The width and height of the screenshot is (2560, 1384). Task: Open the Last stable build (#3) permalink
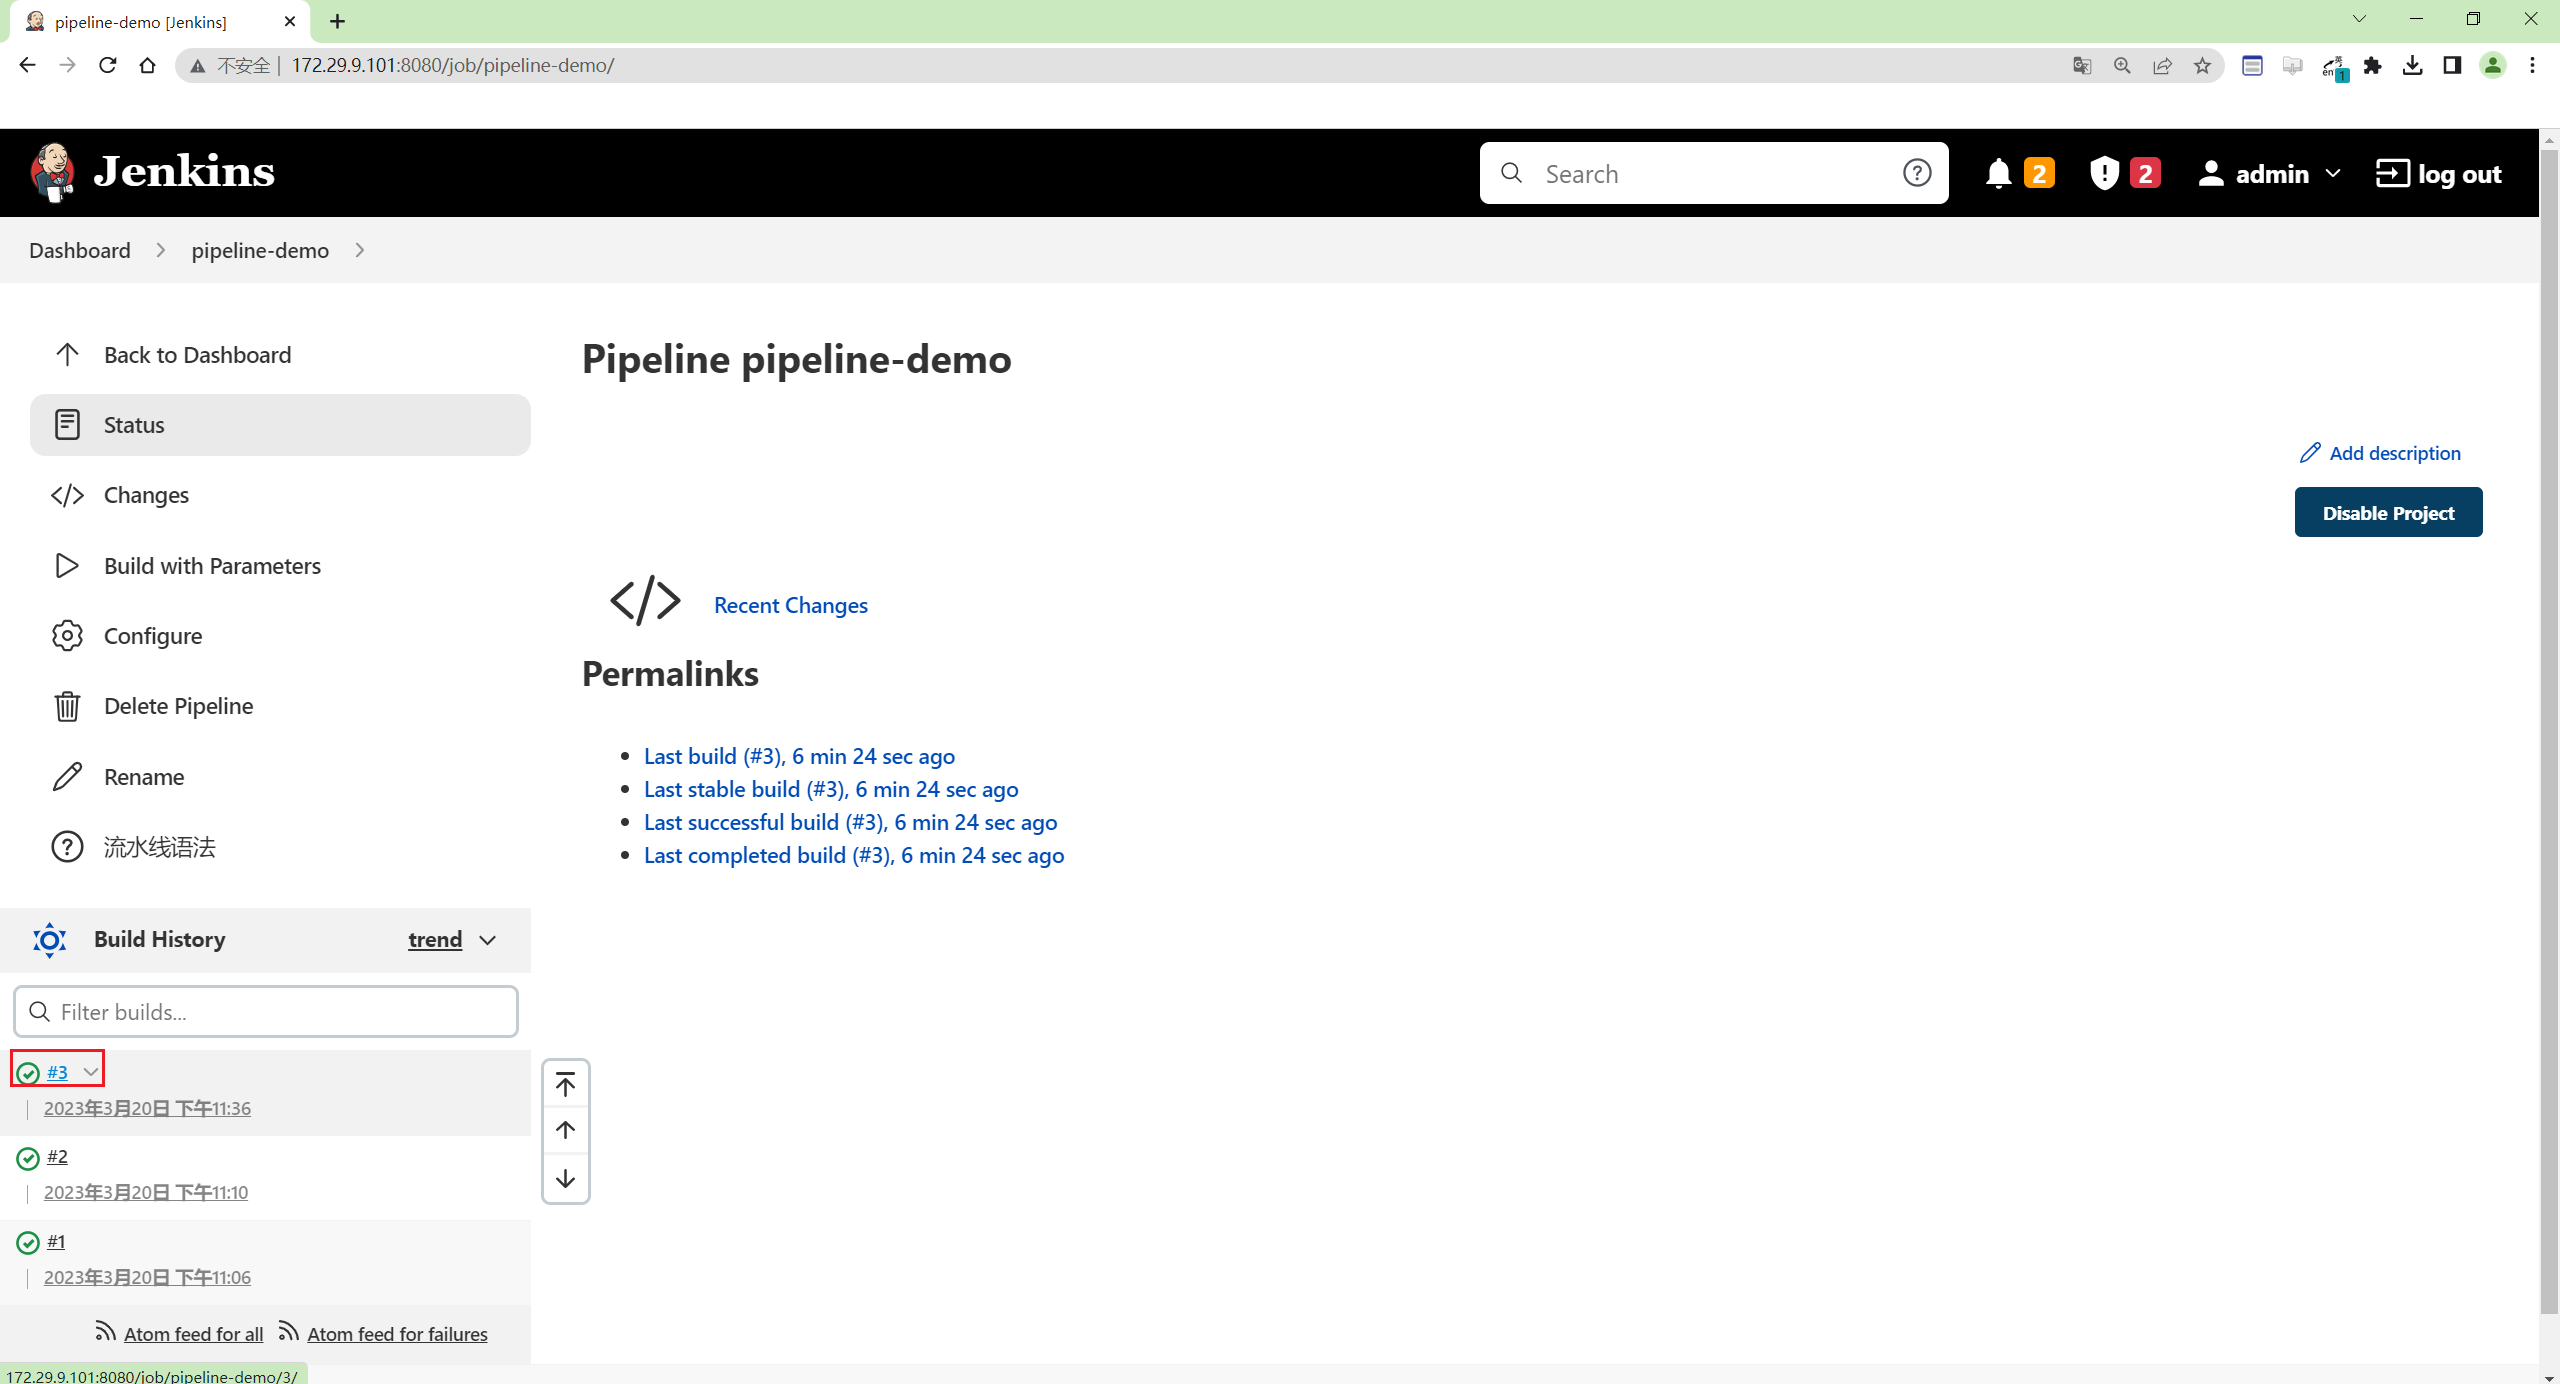click(831, 789)
